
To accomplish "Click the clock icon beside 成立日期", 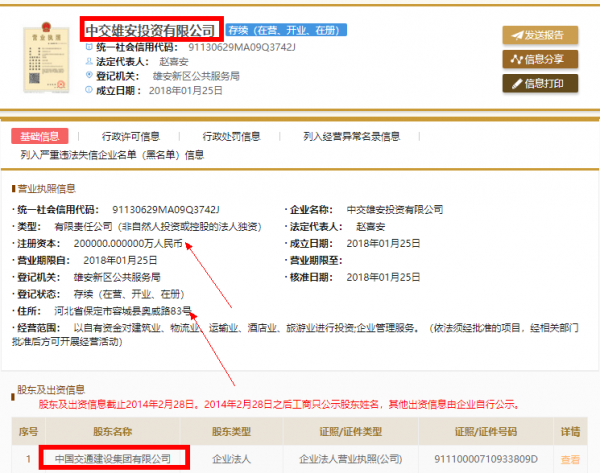I will coord(89,90).
